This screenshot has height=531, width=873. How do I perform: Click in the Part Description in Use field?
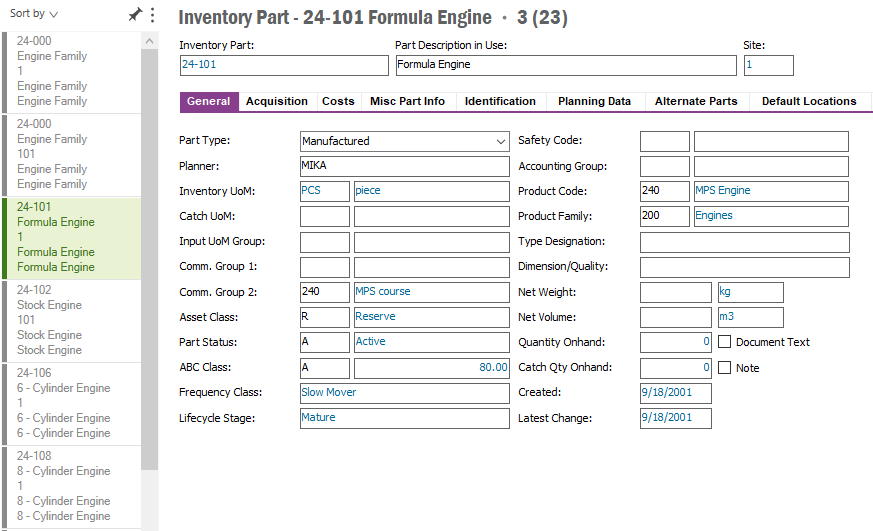pyautogui.click(x=565, y=65)
